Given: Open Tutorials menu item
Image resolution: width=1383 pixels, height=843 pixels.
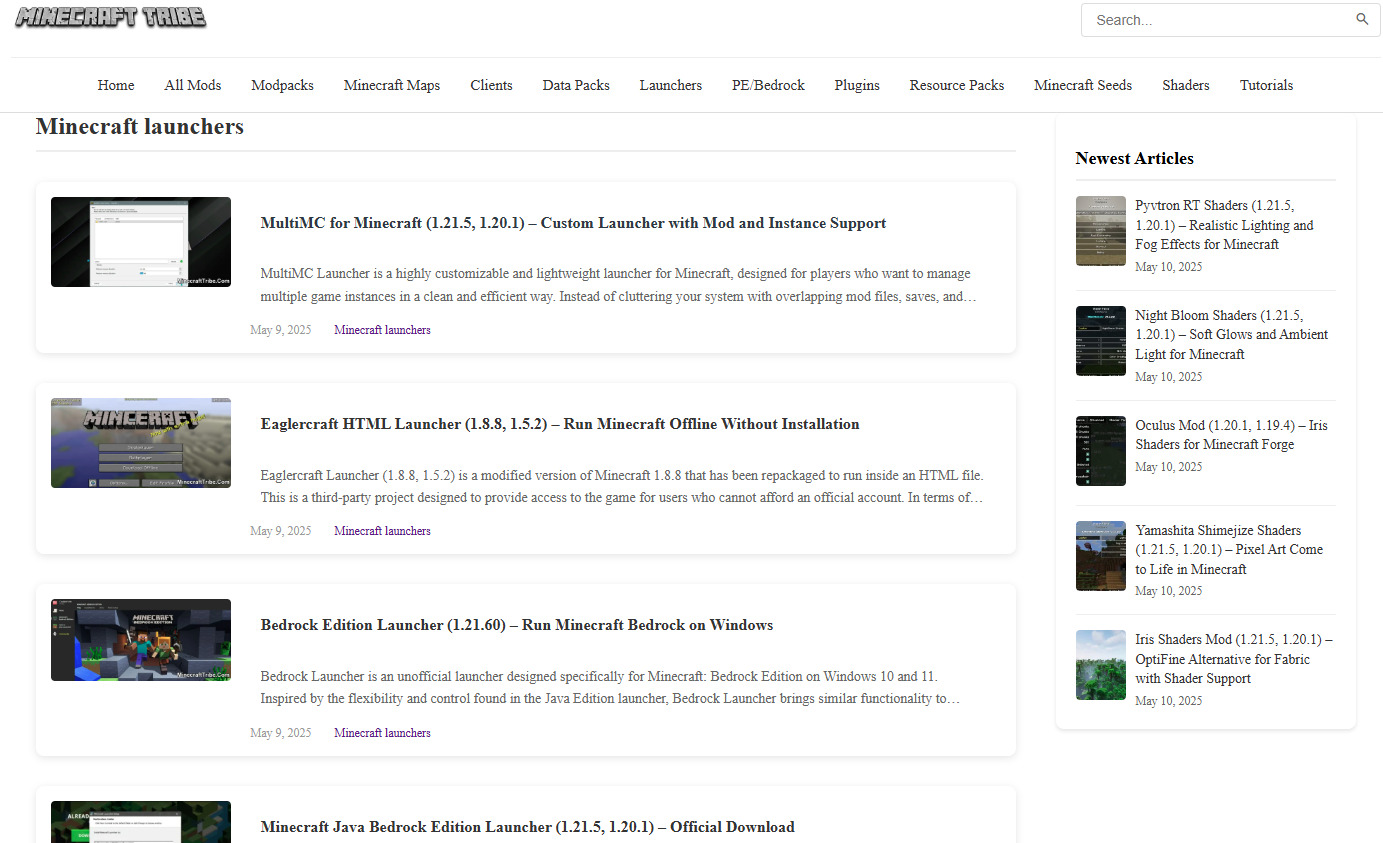Looking at the screenshot, I should point(1266,85).
